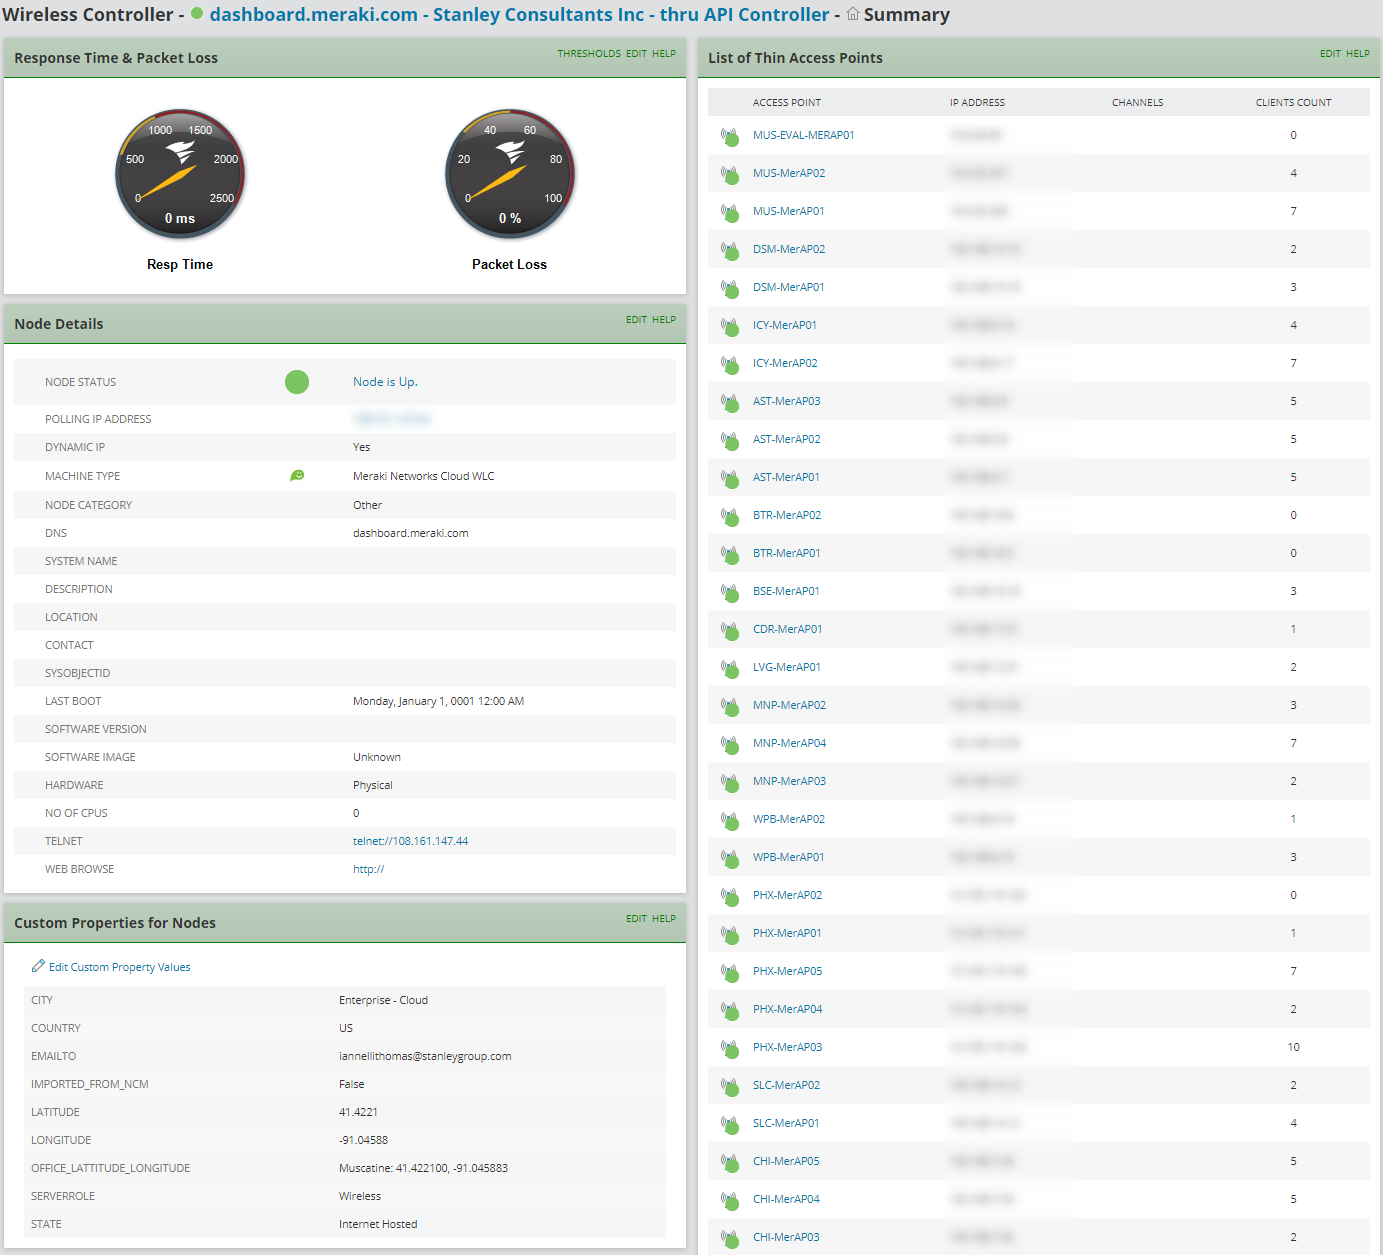Viewport: 1383px width, 1255px height.
Task: Click the access point icon for BSE-MerAP01
Action: coord(730,592)
